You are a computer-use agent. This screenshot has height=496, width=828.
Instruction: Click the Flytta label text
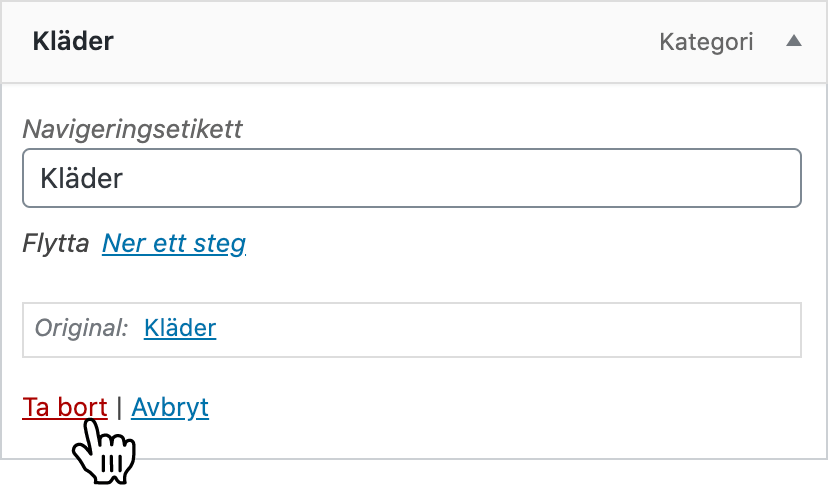pos(56,243)
